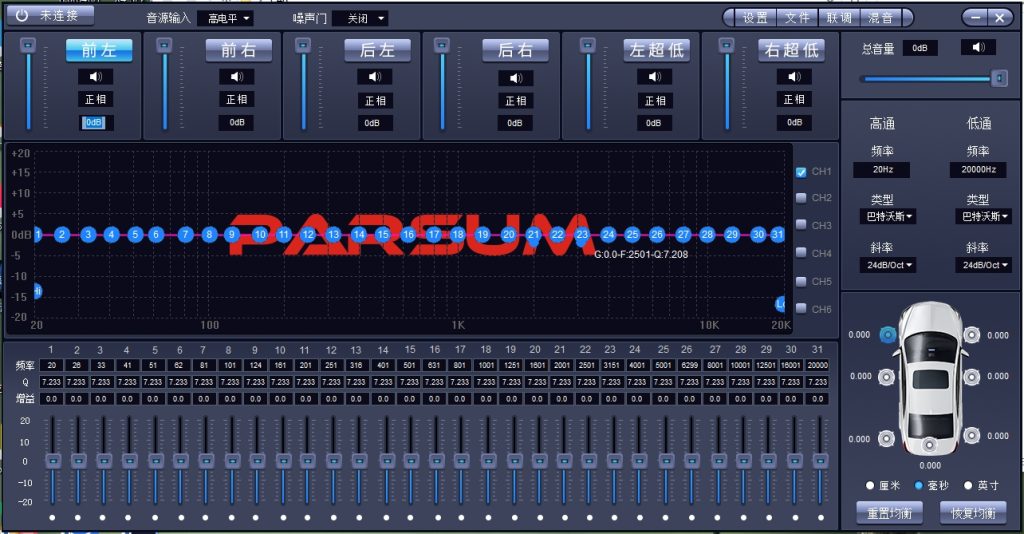This screenshot has width=1024, height=534.
Task: Click EQ node 24 on the graph
Action: (608, 234)
